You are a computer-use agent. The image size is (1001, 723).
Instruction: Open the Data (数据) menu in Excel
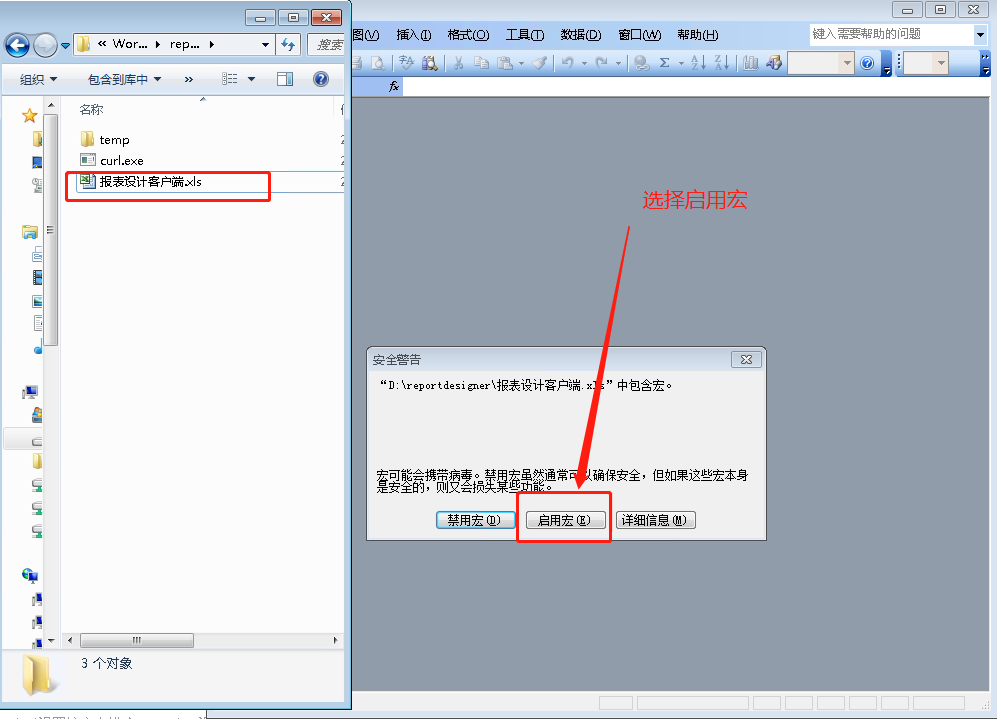(581, 34)
